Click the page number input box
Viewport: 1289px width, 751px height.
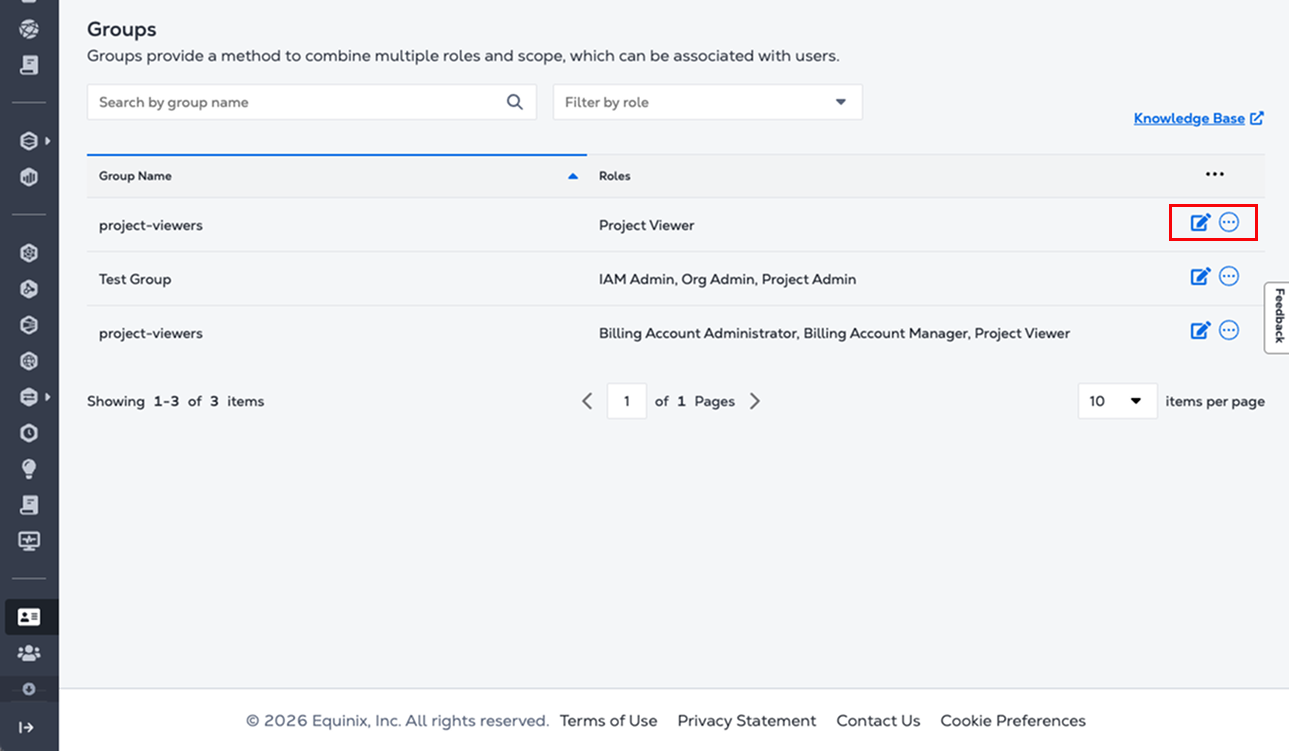(627, 401)
